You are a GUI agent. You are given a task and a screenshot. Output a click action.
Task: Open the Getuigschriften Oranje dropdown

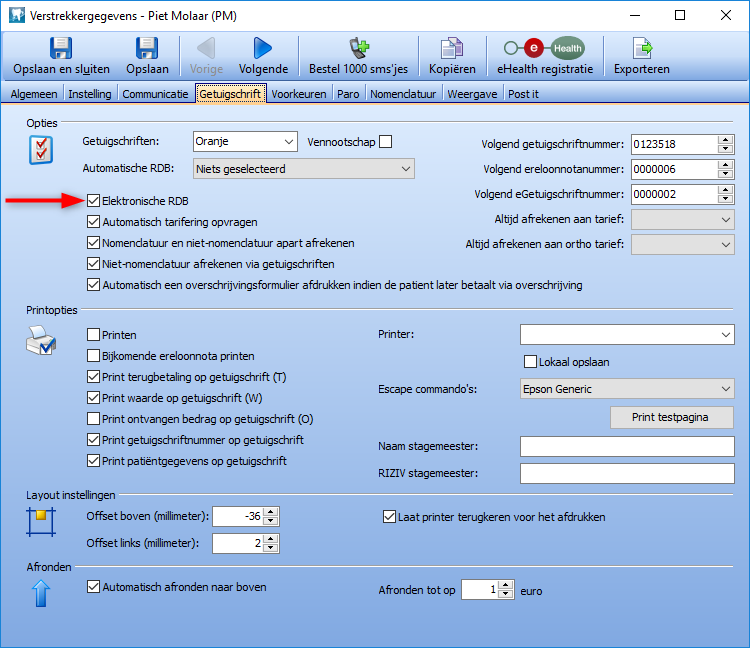pos(245,142)
